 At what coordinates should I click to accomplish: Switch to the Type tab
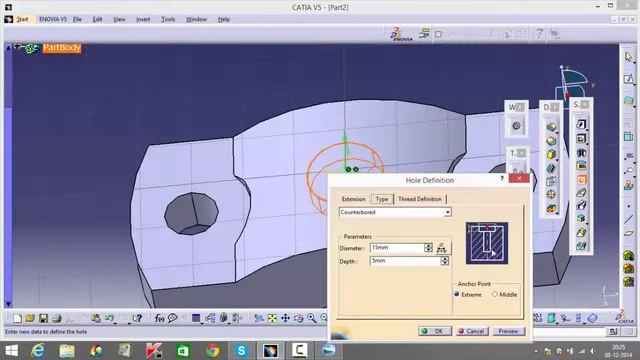382,199
